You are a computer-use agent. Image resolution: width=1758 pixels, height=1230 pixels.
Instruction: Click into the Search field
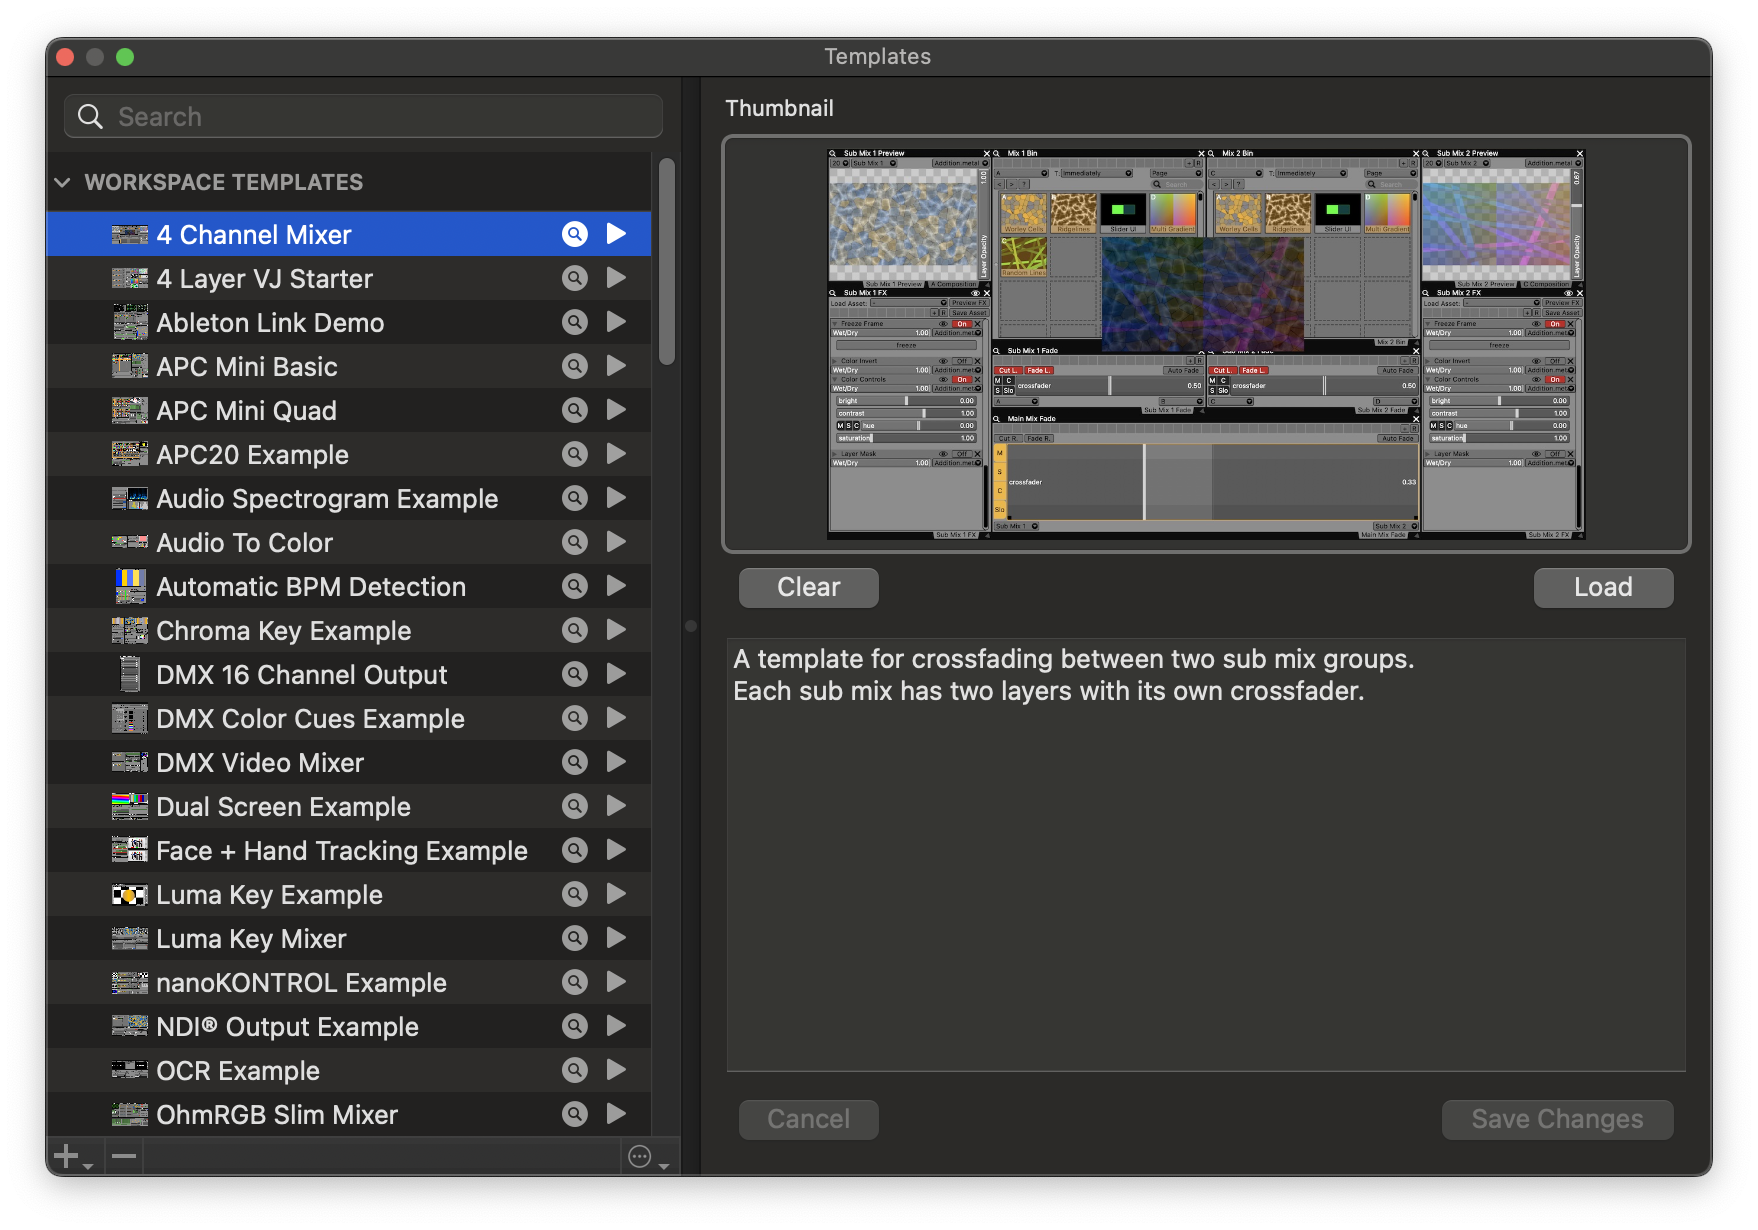(x=364, y=117)
